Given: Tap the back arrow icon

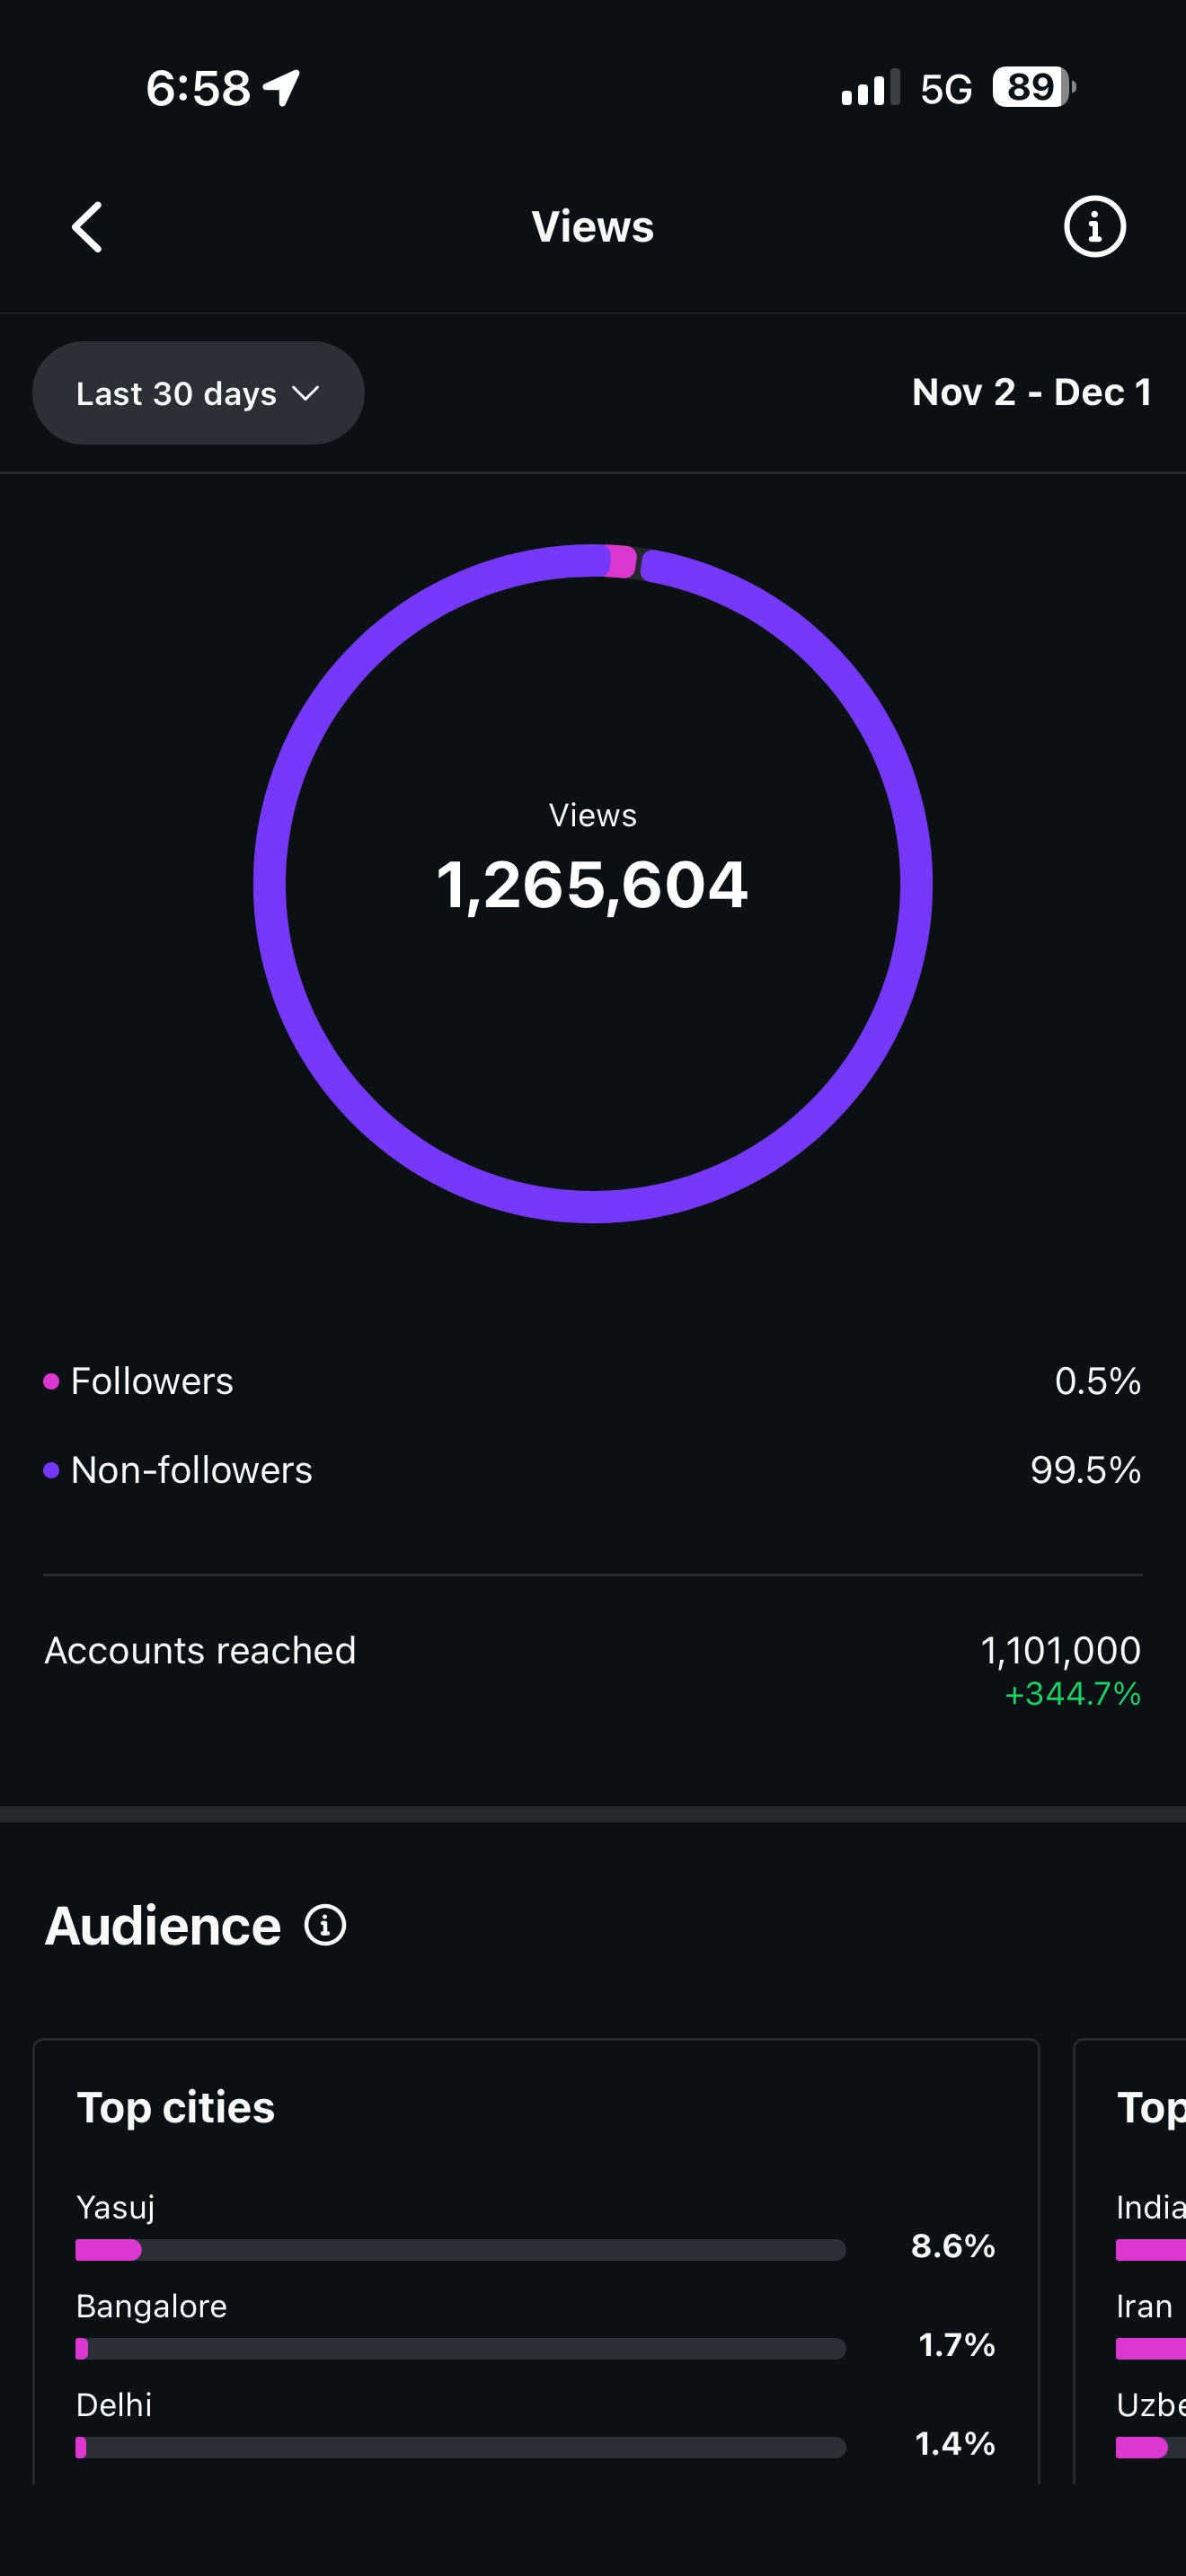Looking at the screenshot, I should (x=87, y=227).
